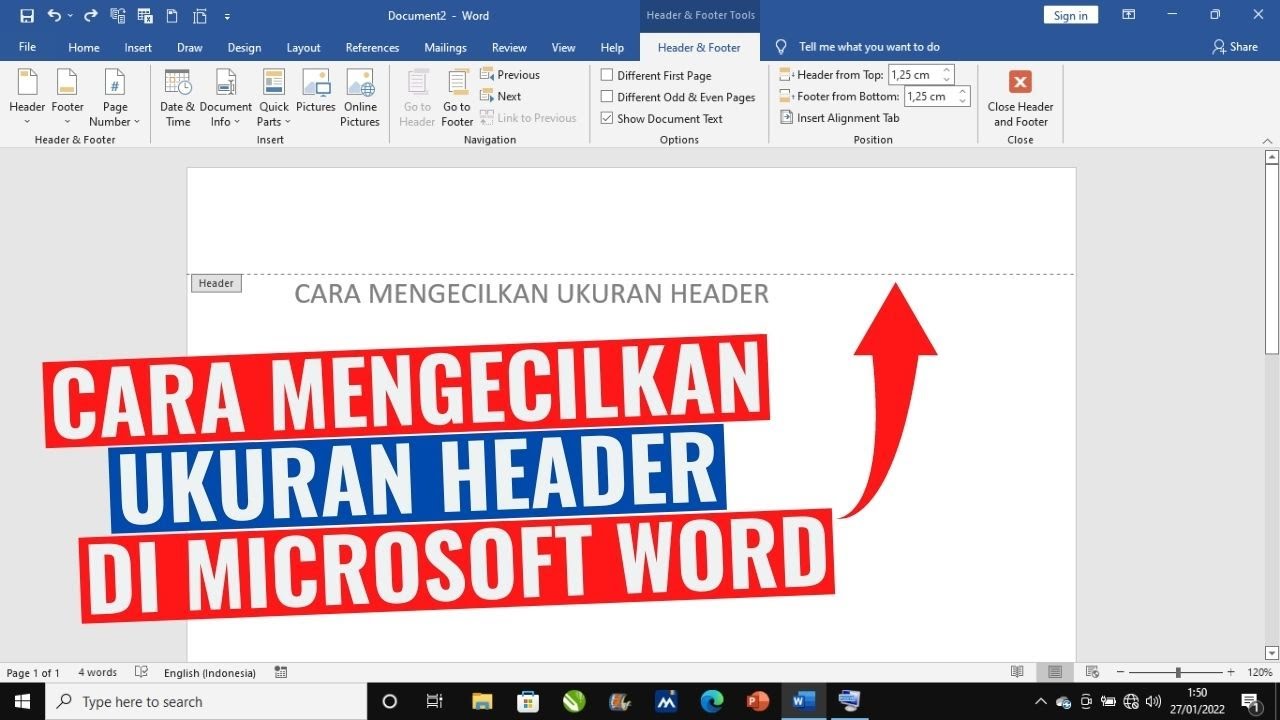Switch to Print Layout view
1280x720 pixels.
pos(1055,673)
